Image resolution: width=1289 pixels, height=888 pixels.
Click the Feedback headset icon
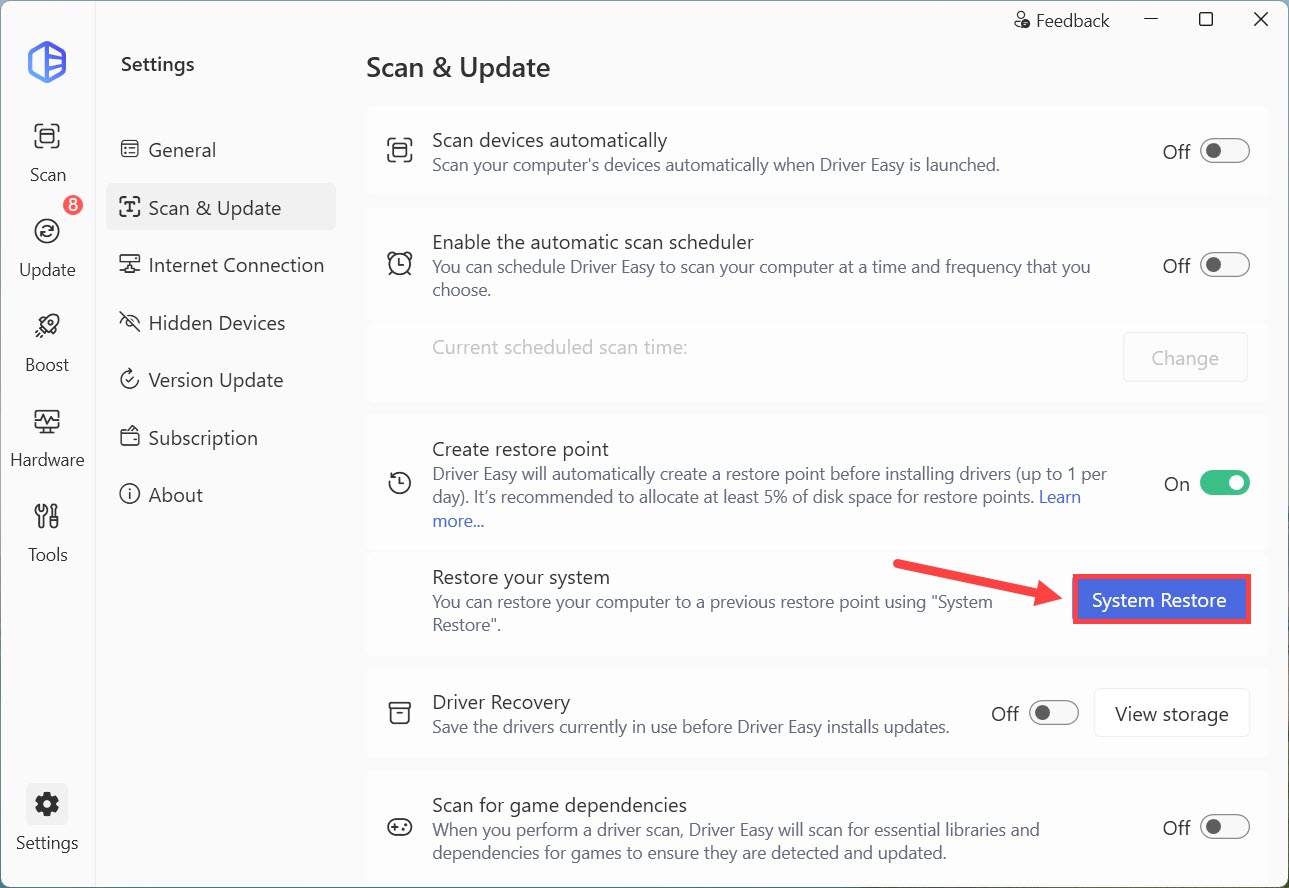(1022, 20)
